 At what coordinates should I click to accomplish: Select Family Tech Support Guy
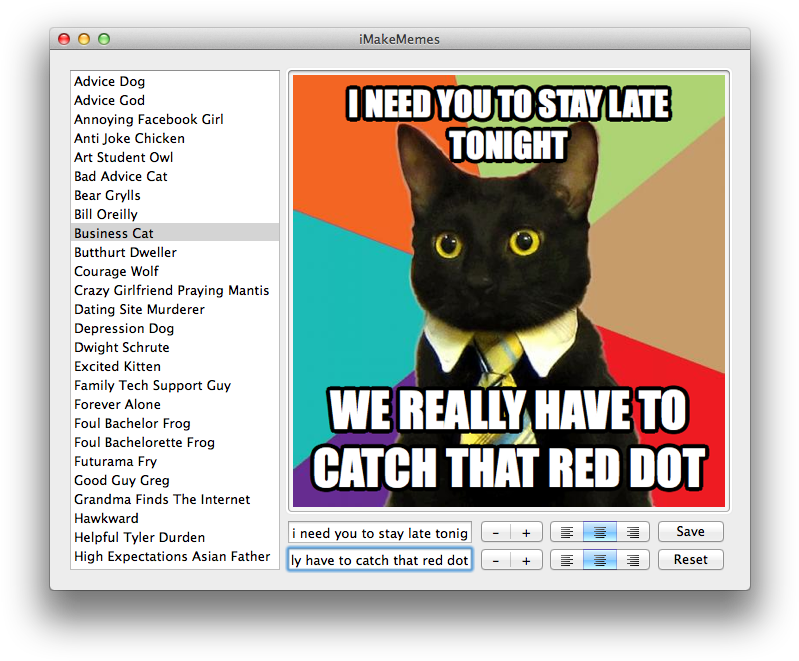pos(175,385)
